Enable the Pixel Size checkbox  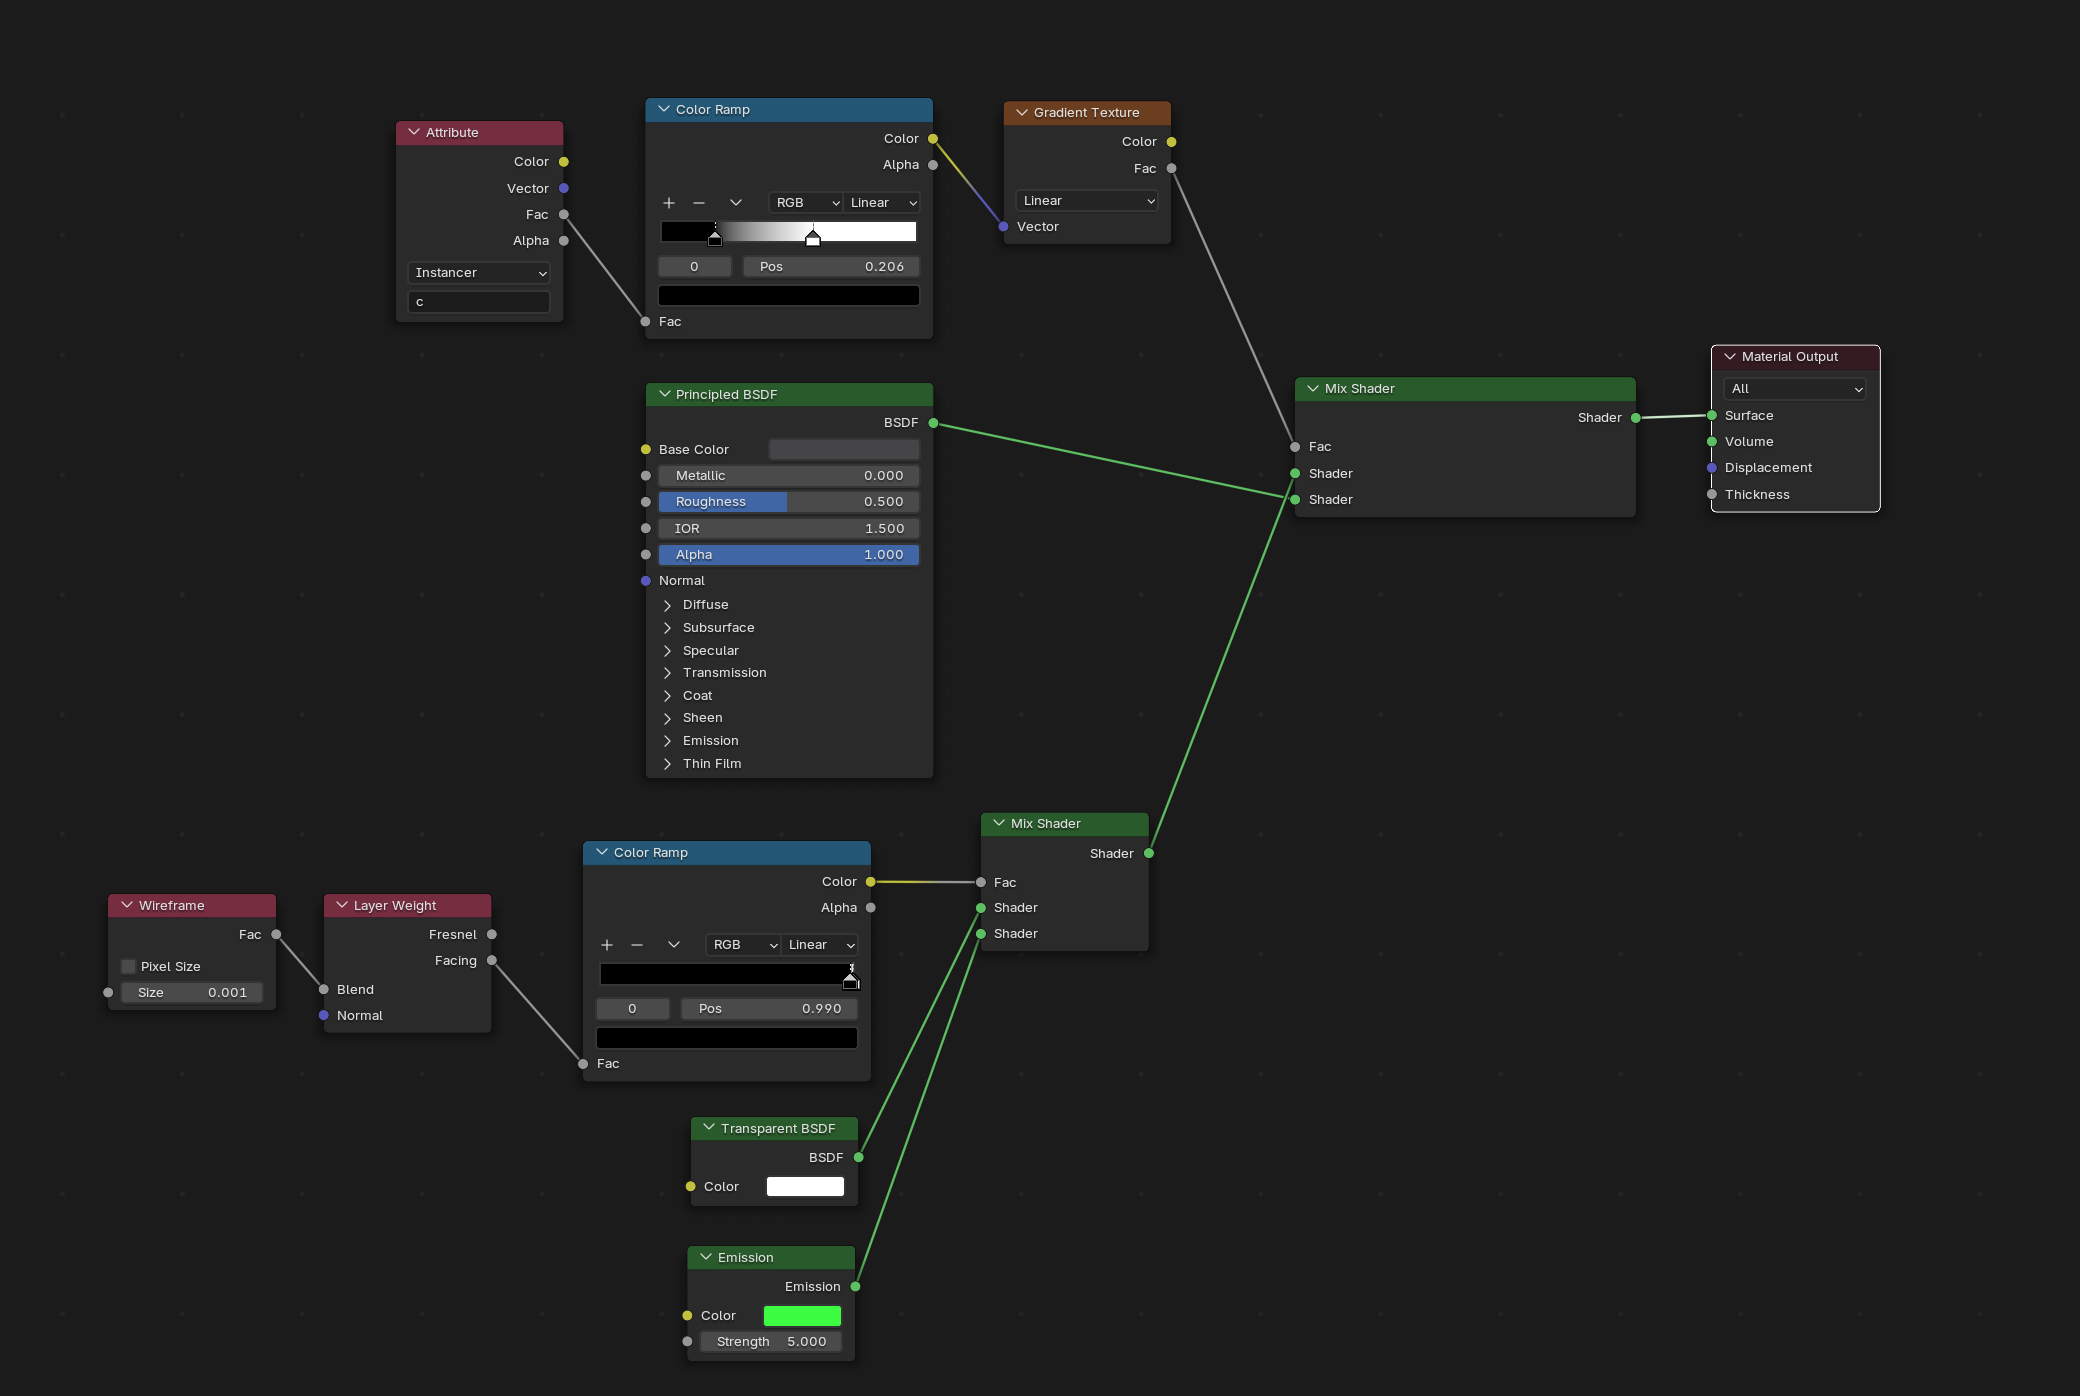pos(129,967)
